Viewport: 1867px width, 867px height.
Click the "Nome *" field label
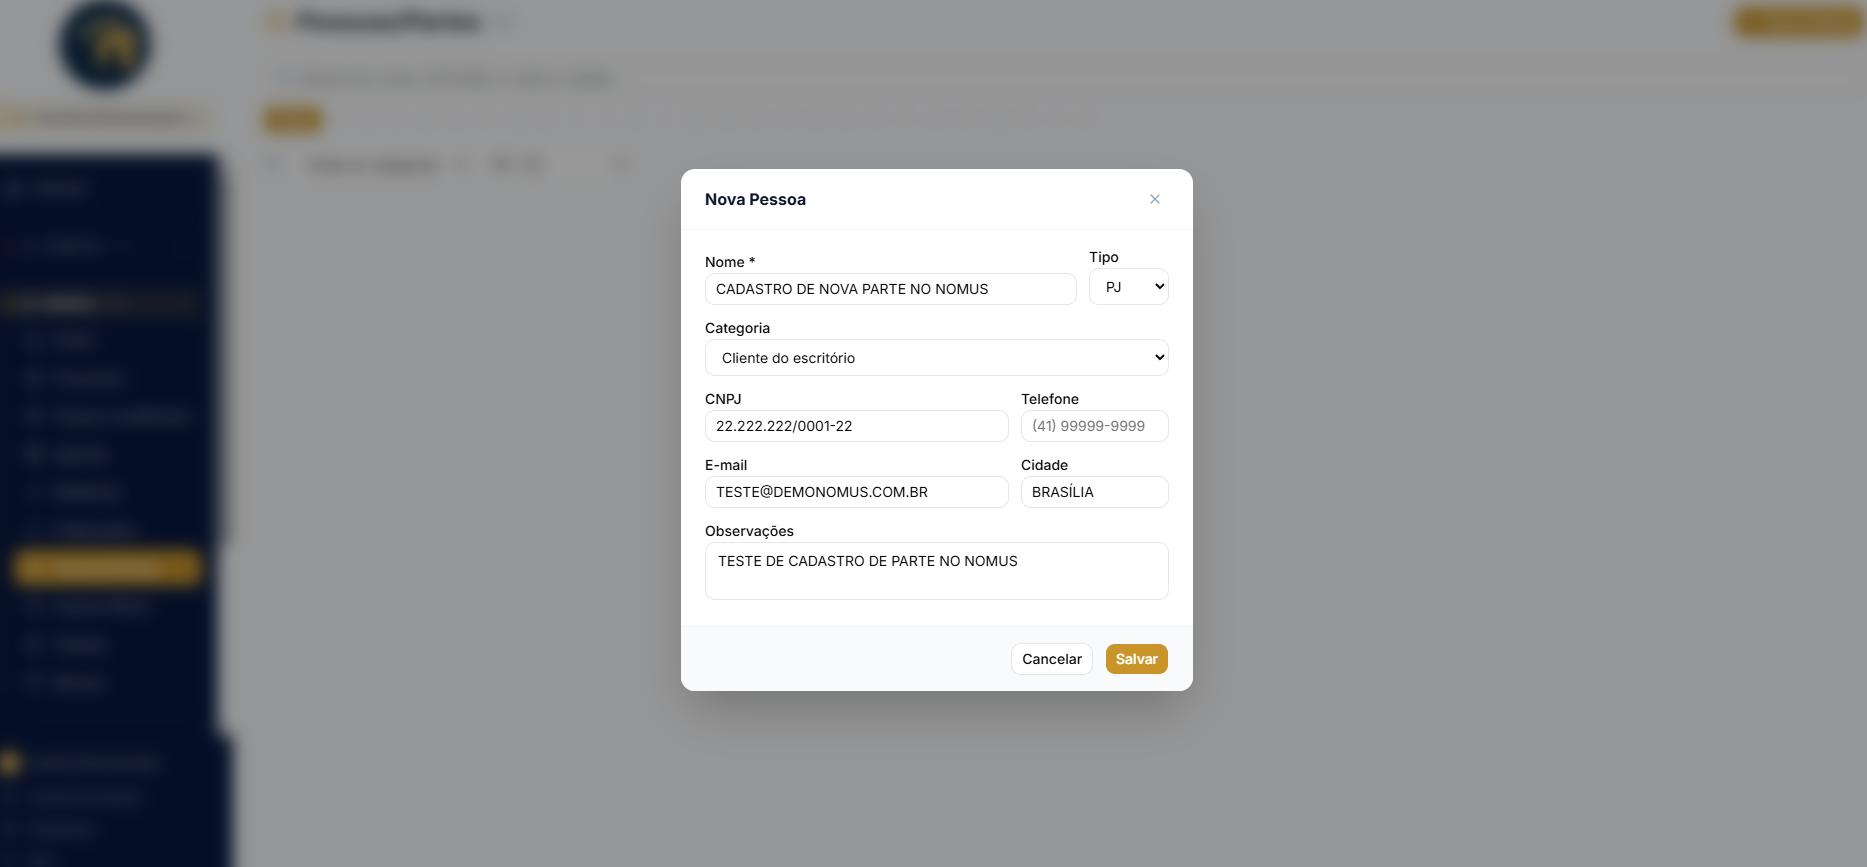tap(730, 262)
